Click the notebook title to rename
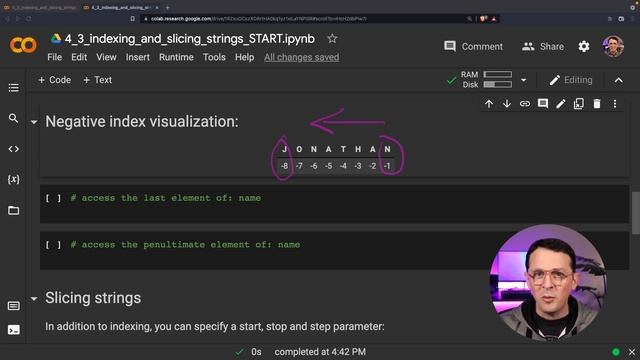This screenshot has height=360, width=640. pyautogui.click(x=190, y=39)
